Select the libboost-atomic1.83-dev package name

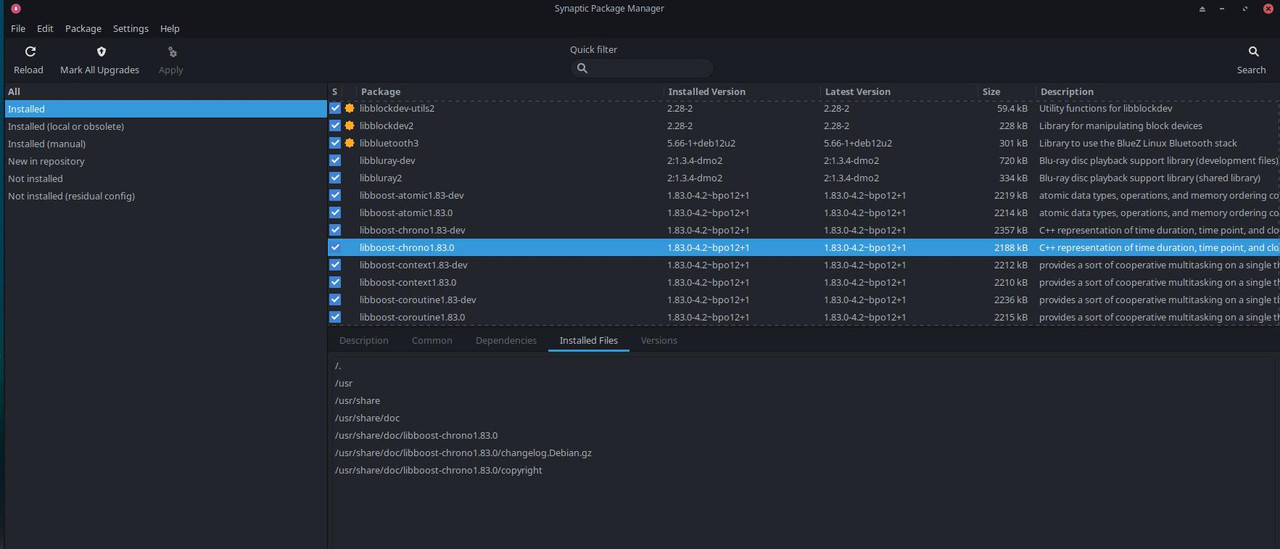click(x=412, y=196)
